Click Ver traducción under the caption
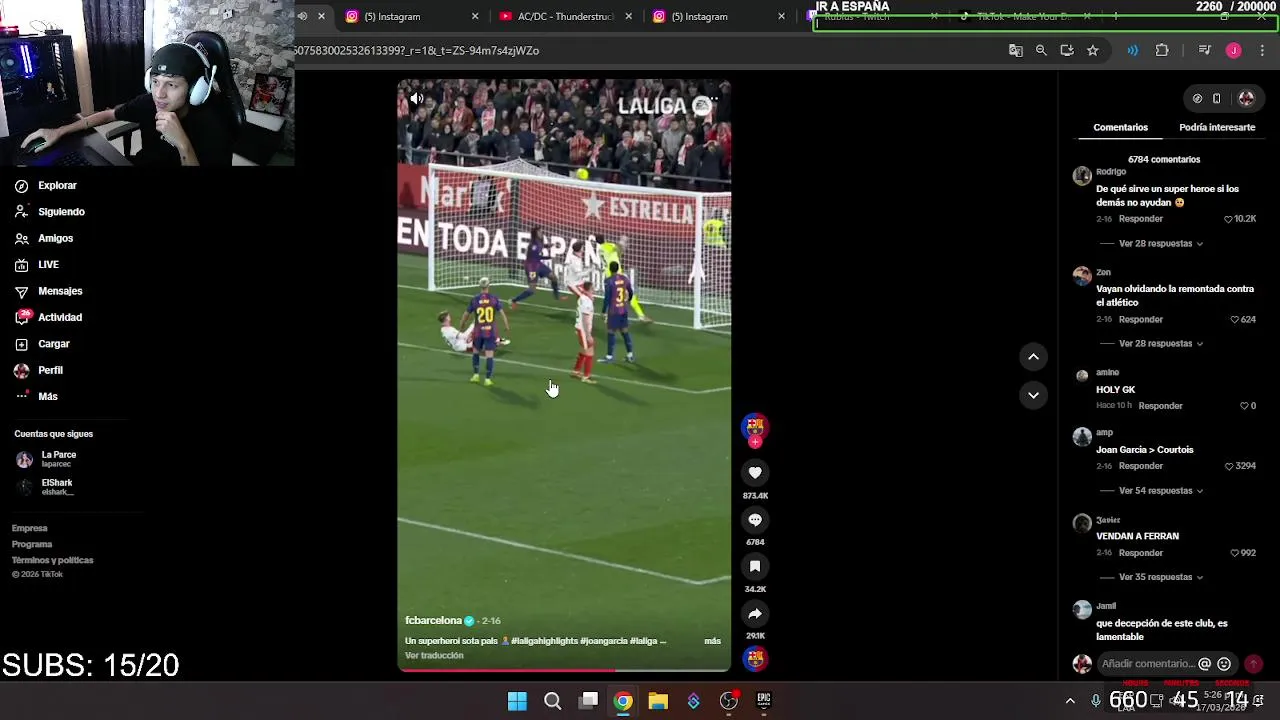The width and height of the screenshot is (1280, 720). pyautogui.click(x=434, y=656)
